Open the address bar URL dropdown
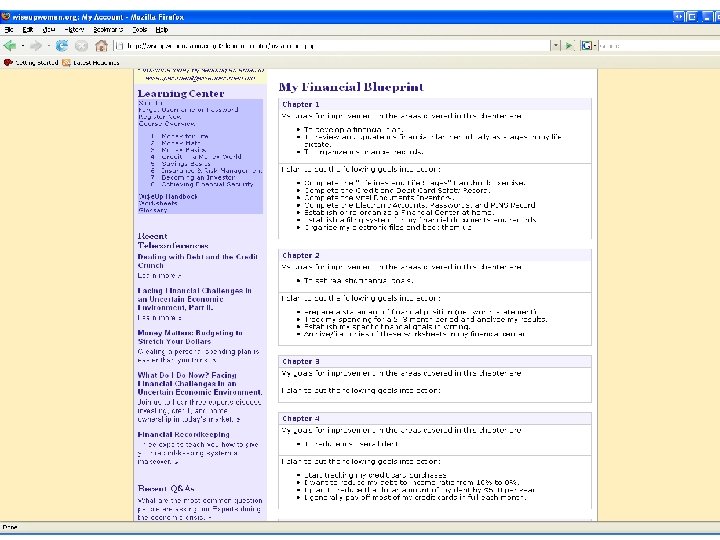Viewport: 720px width, 540px height. pos(556,45)
